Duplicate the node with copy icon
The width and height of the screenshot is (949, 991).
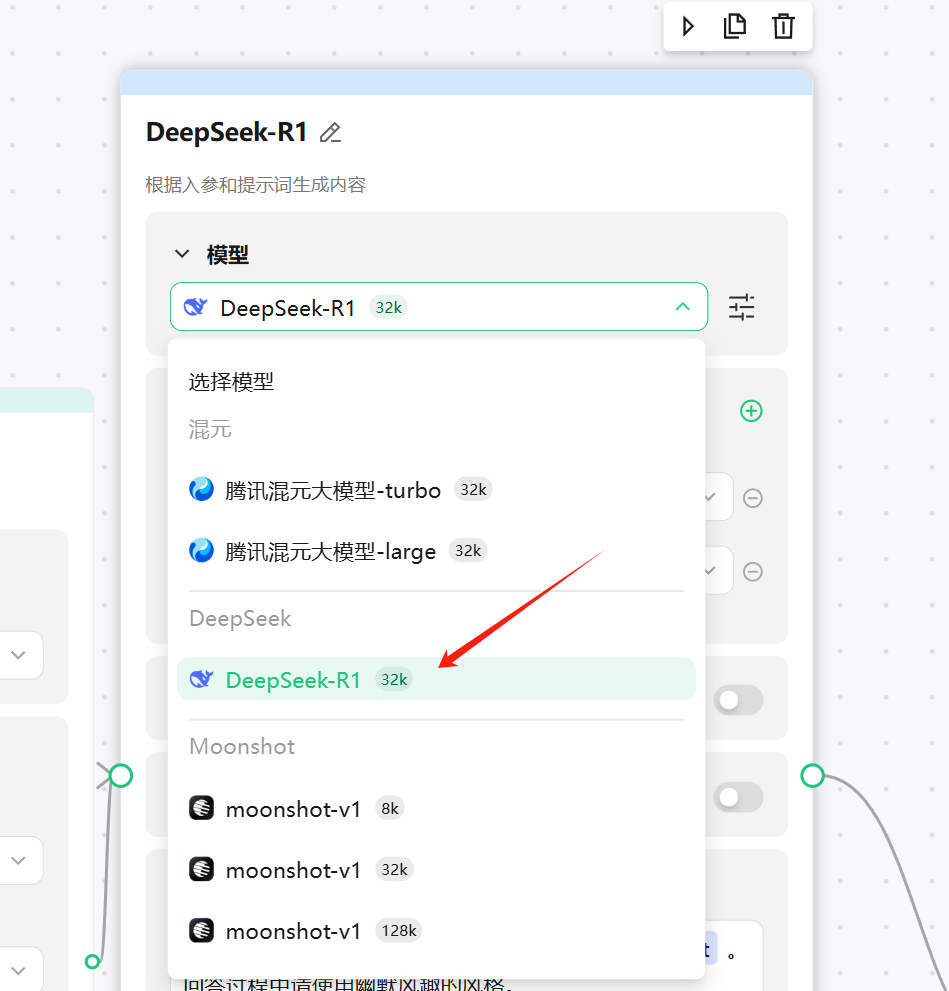coord(735,27)
